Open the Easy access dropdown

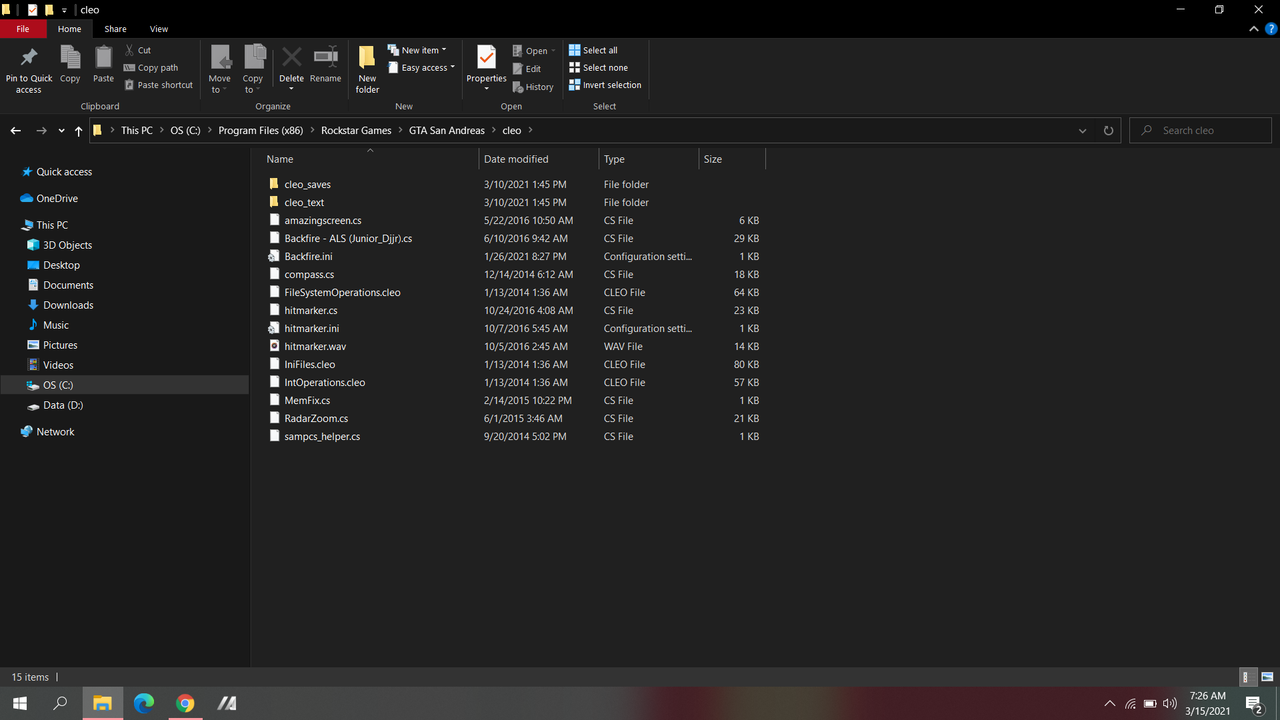[x=421, y=68]
